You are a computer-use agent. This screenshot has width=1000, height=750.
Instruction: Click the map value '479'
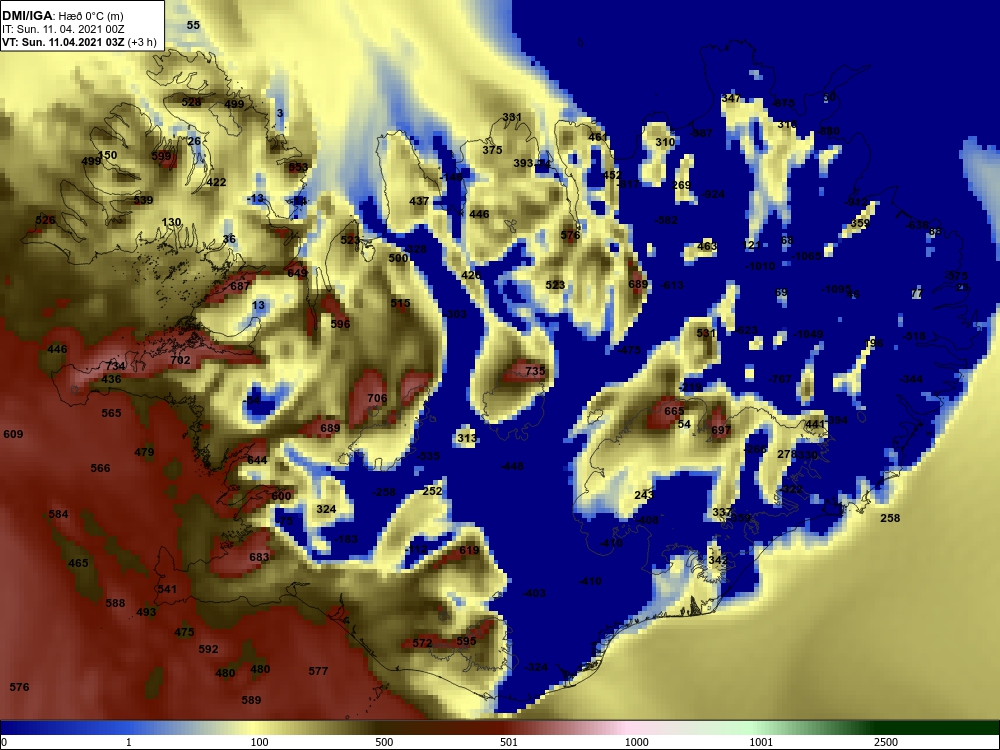point(144,452)
